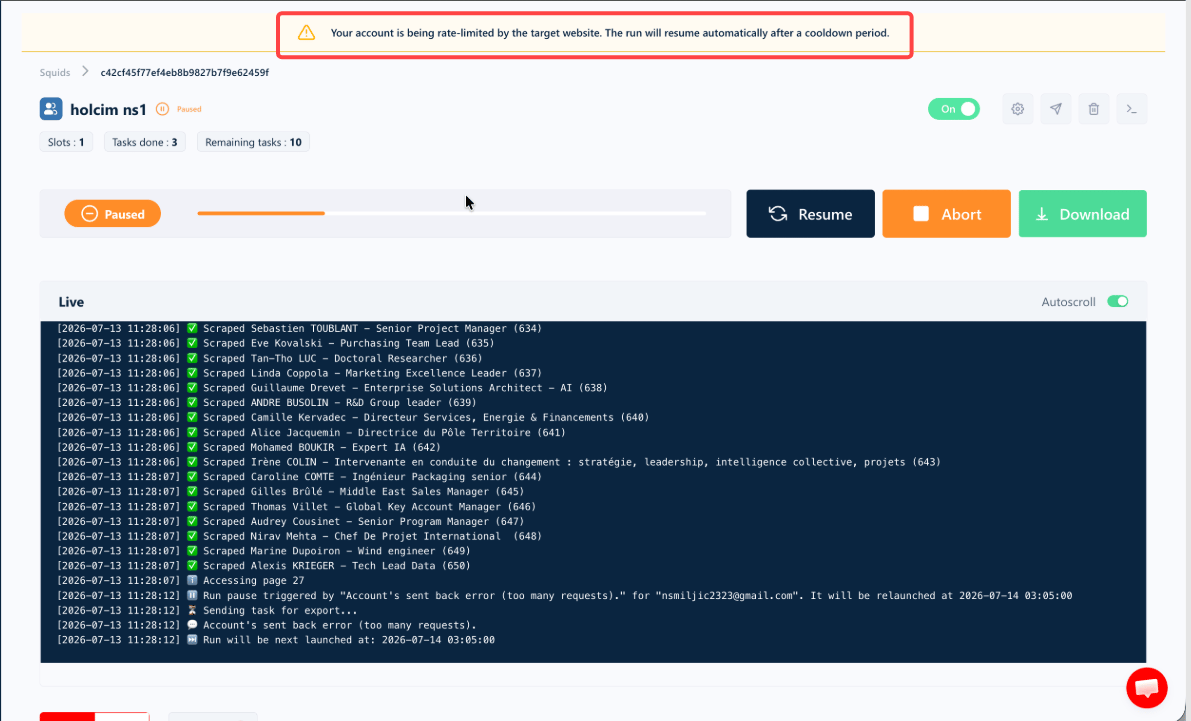This screenshot has height=721, width=1191.
Task: Select log line Scraped Tan-Tho LUC (636)
Action: (x=270, y=358)
